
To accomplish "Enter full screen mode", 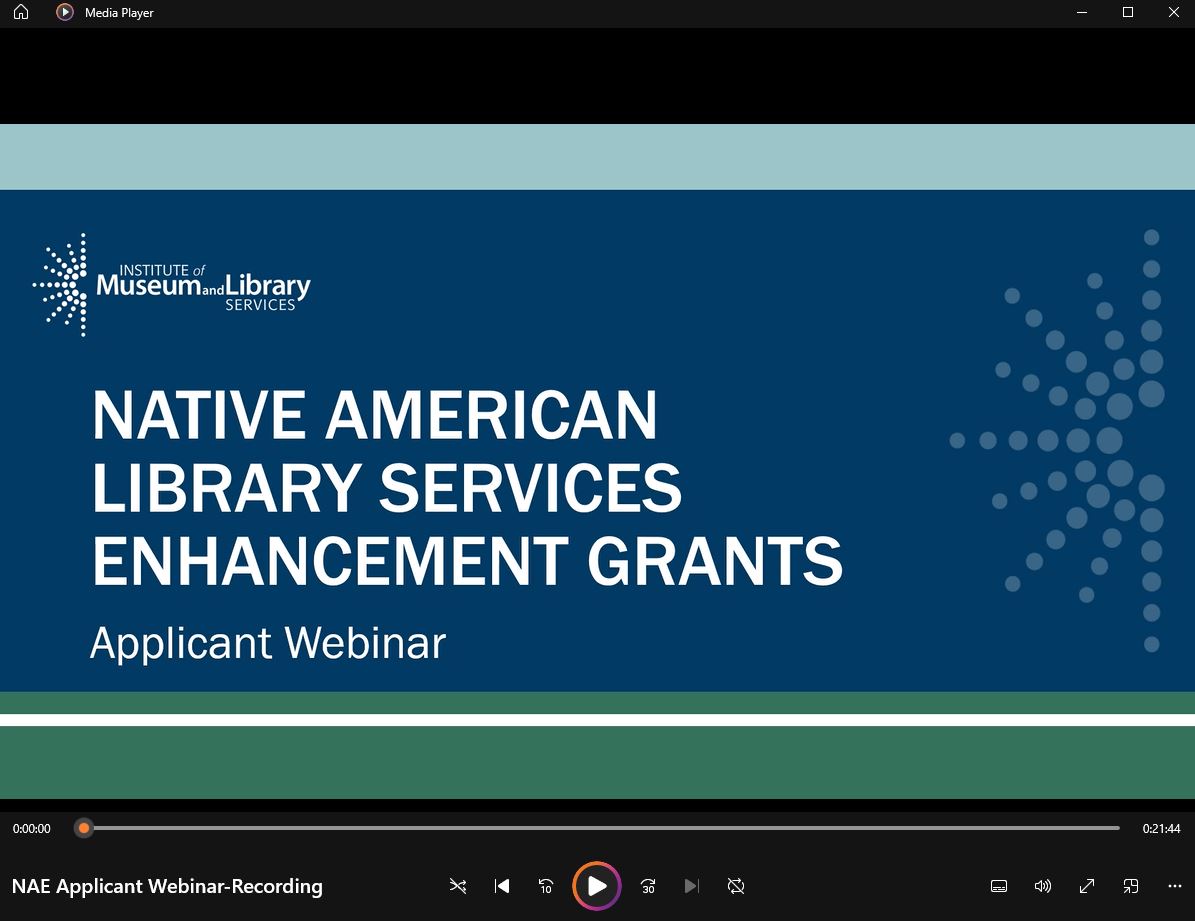I will 1087,886.
